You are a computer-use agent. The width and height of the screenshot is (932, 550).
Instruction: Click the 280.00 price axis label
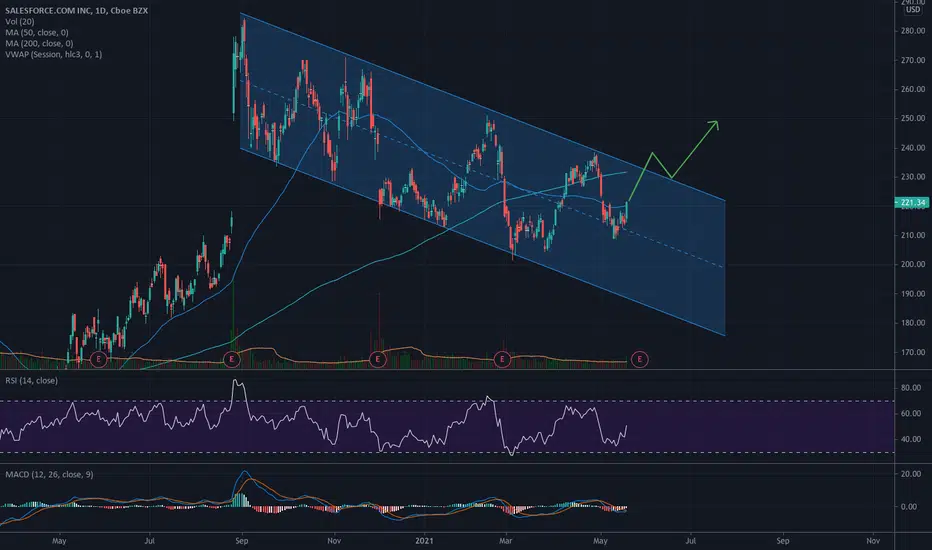(912, 31)
